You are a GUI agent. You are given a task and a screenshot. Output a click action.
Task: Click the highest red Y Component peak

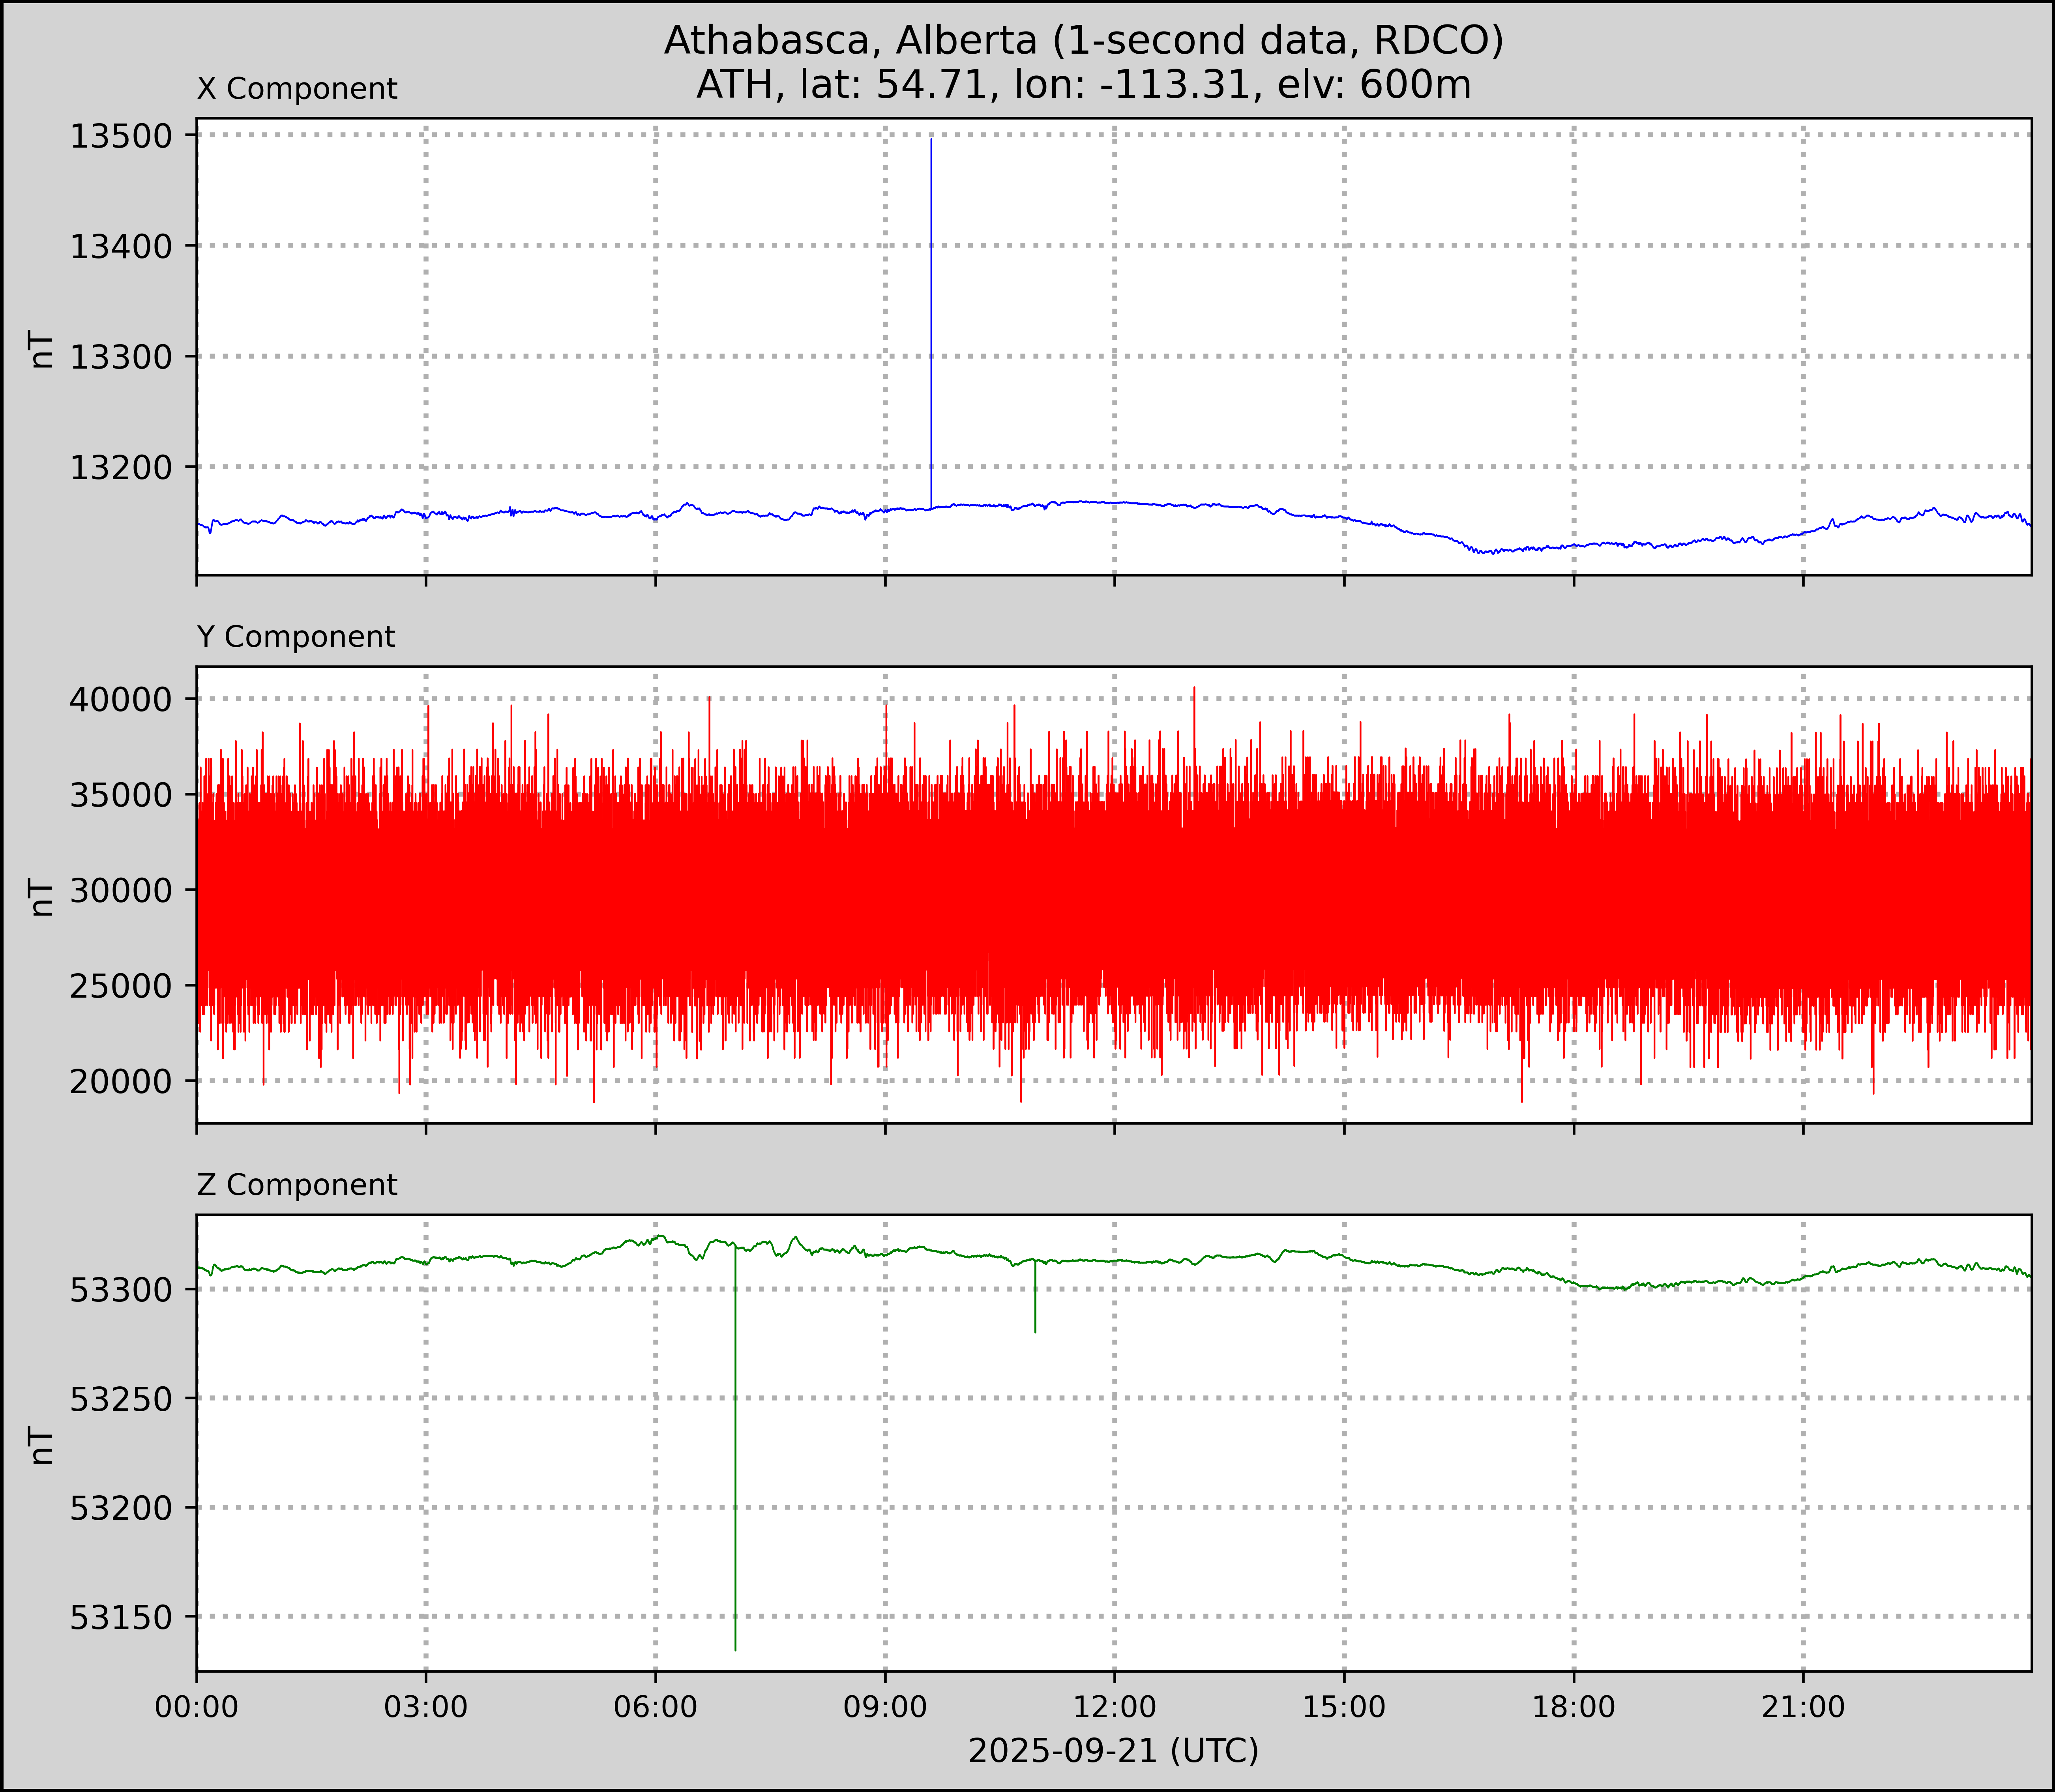[1194, 690]
